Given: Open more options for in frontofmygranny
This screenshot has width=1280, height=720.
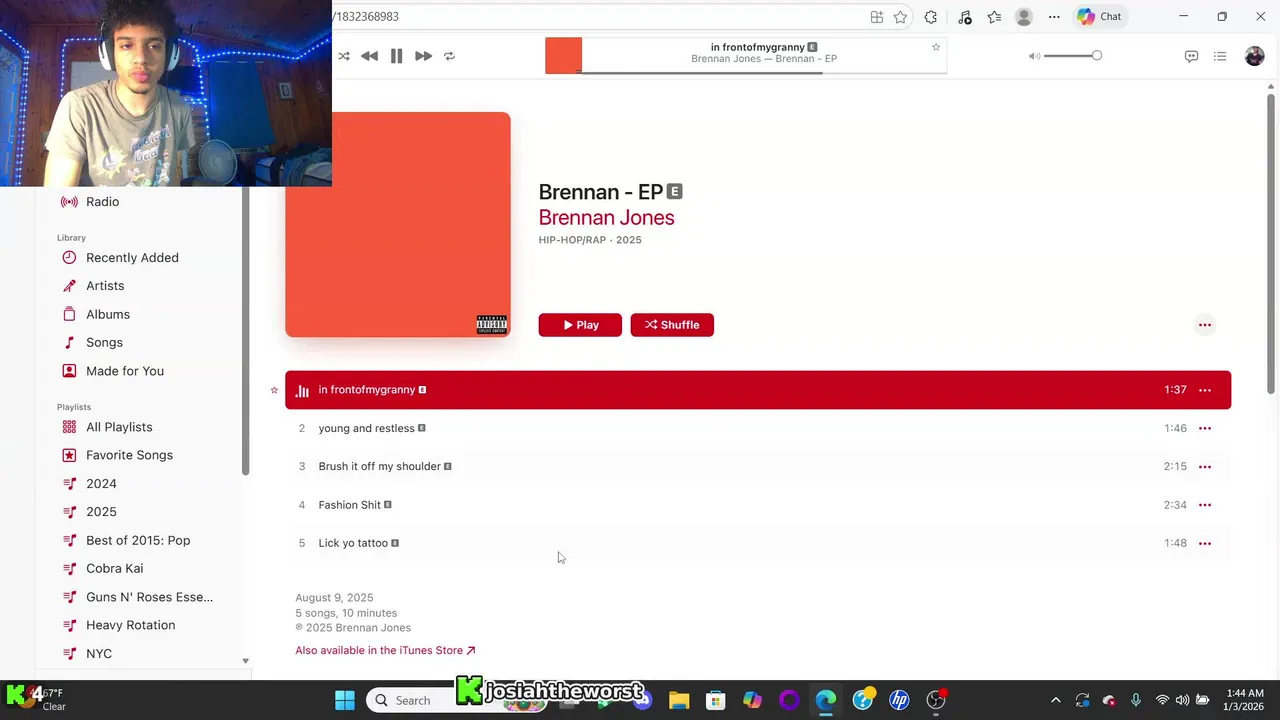Looking at the screenshot, I should tap(1205, 390).
